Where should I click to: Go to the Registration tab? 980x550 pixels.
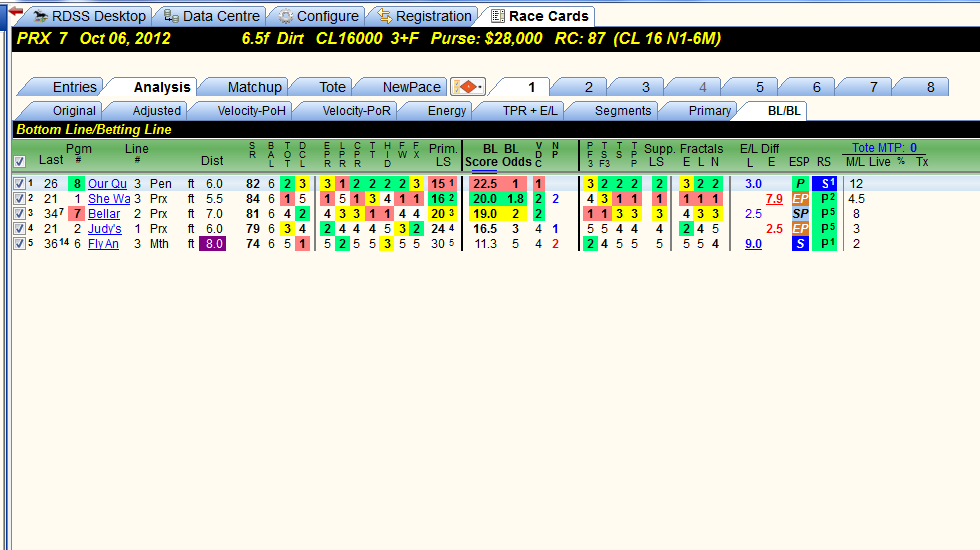click(x=424, y=16)
